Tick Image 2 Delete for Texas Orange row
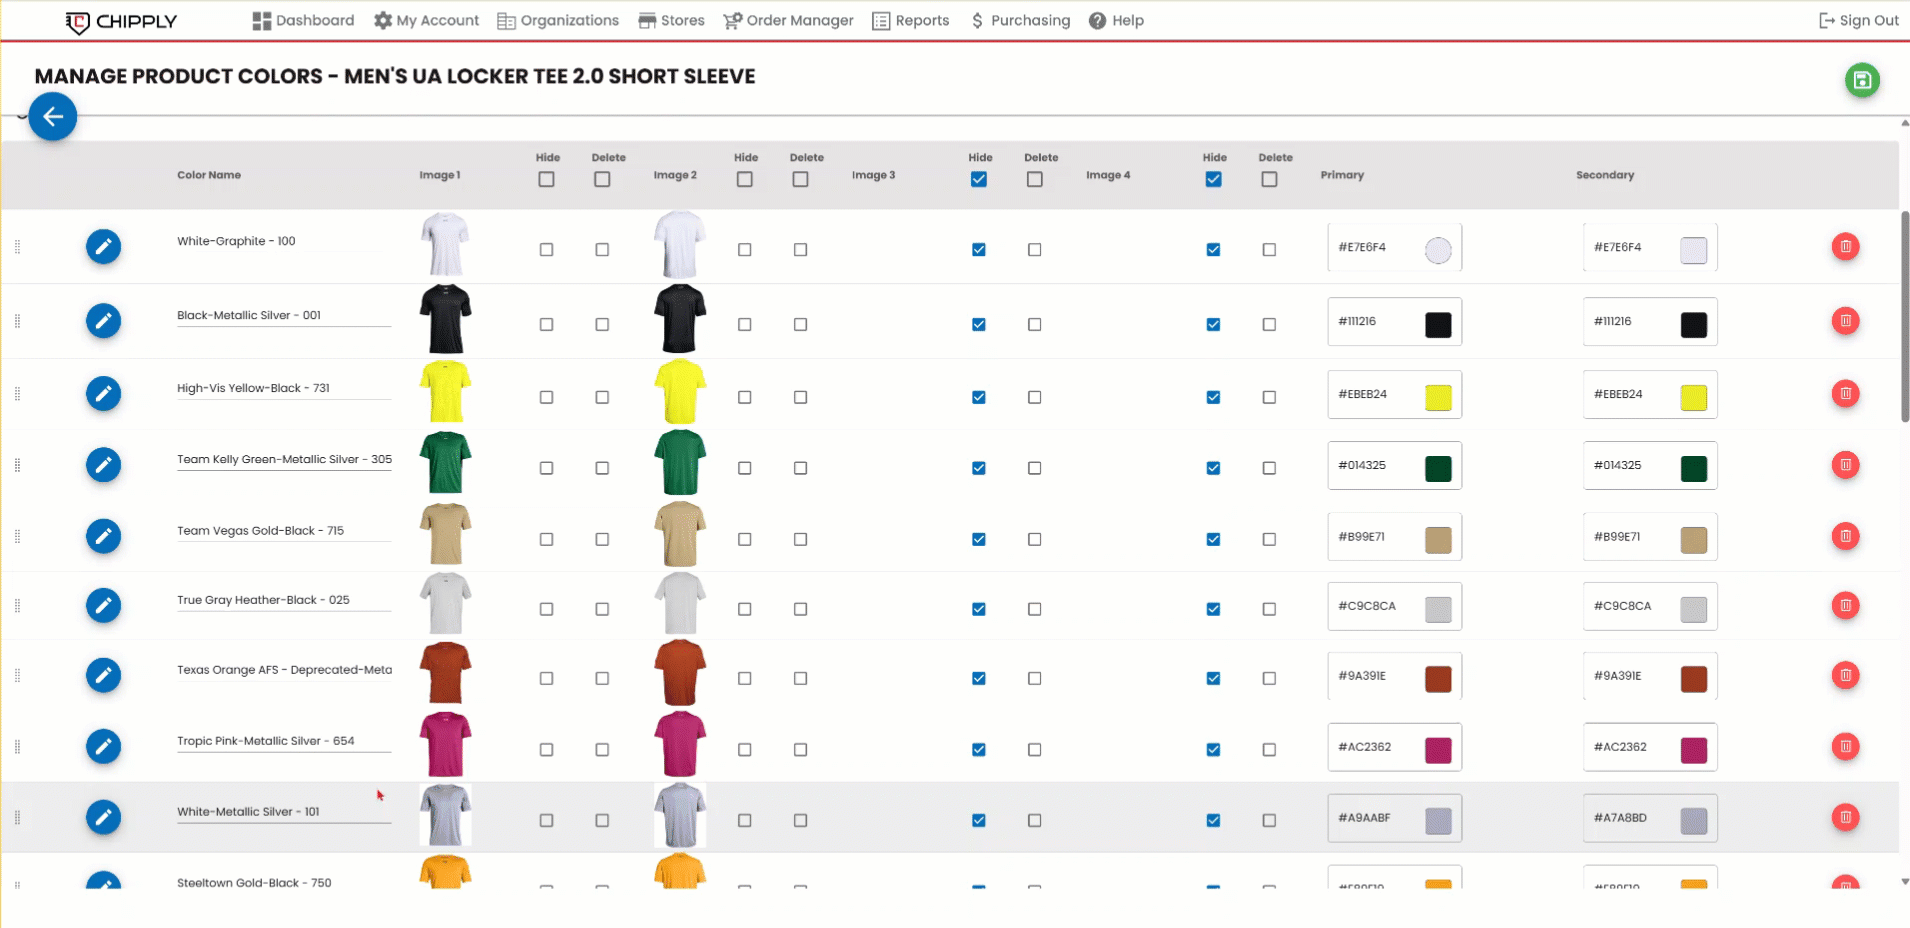This screenshot has height=928, width=1910. click(800, 678)
